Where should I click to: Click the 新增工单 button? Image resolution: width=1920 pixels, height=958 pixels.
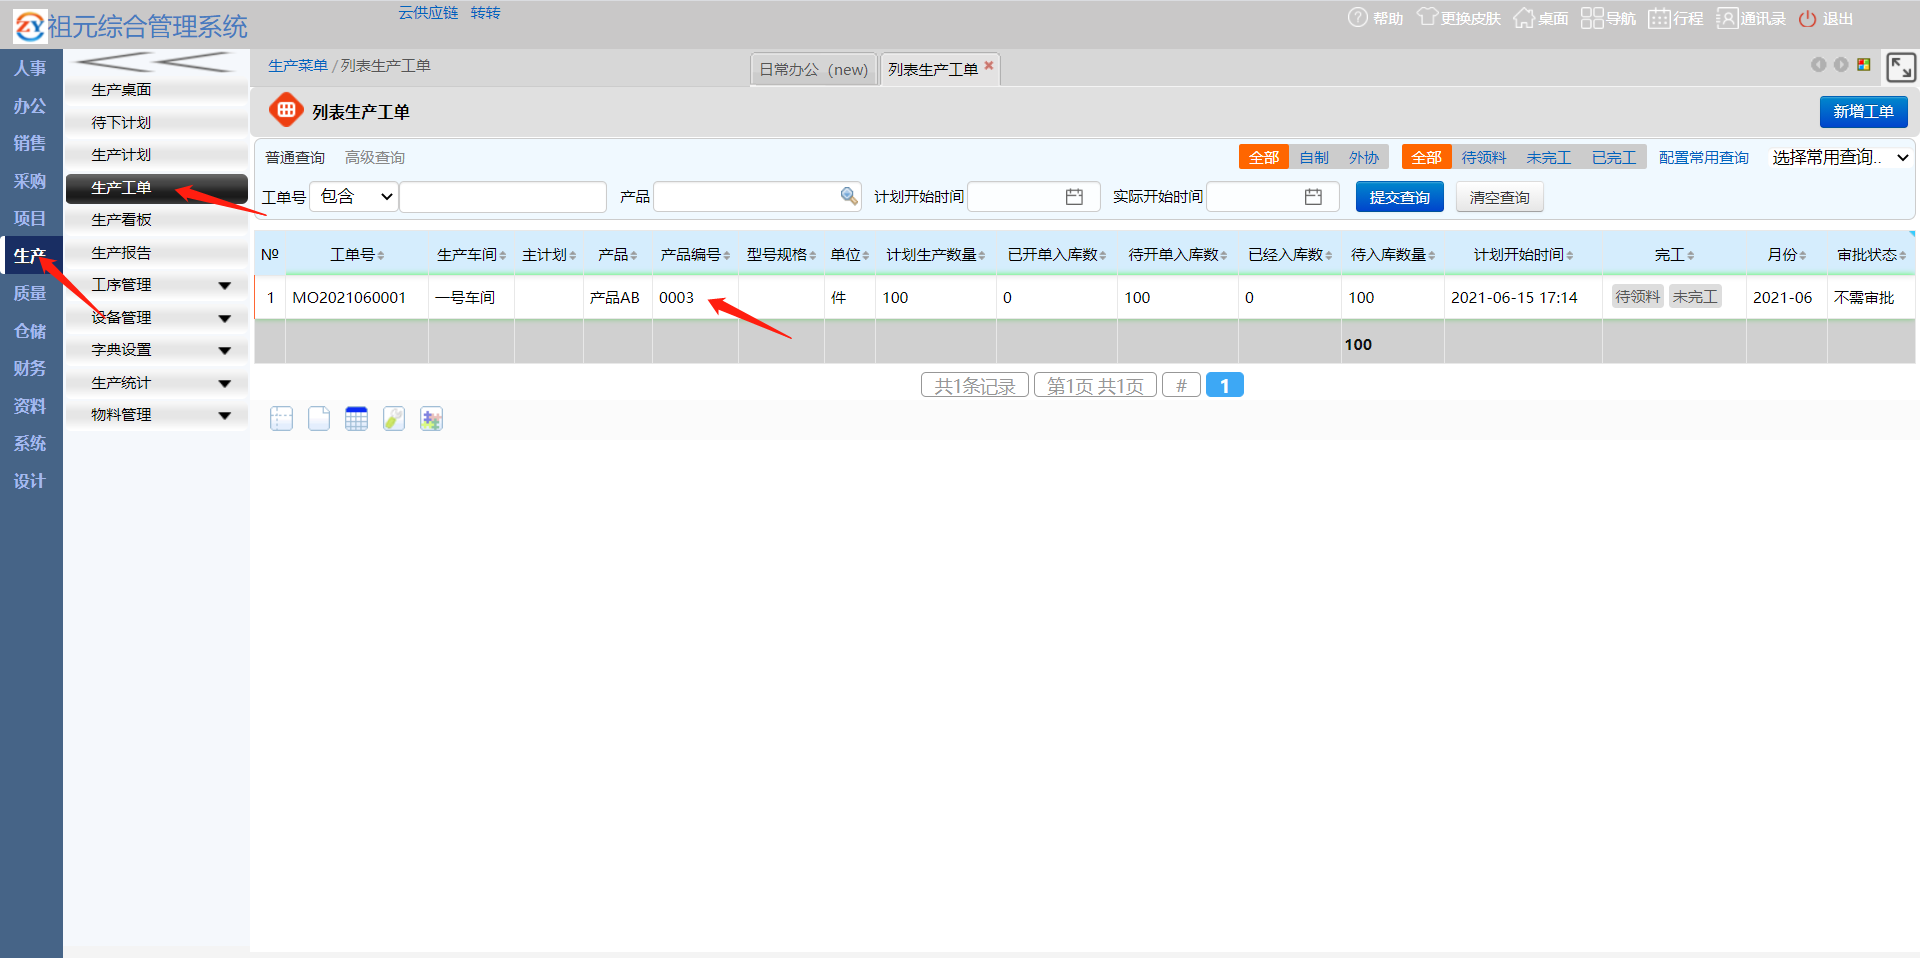(1862, 111)
